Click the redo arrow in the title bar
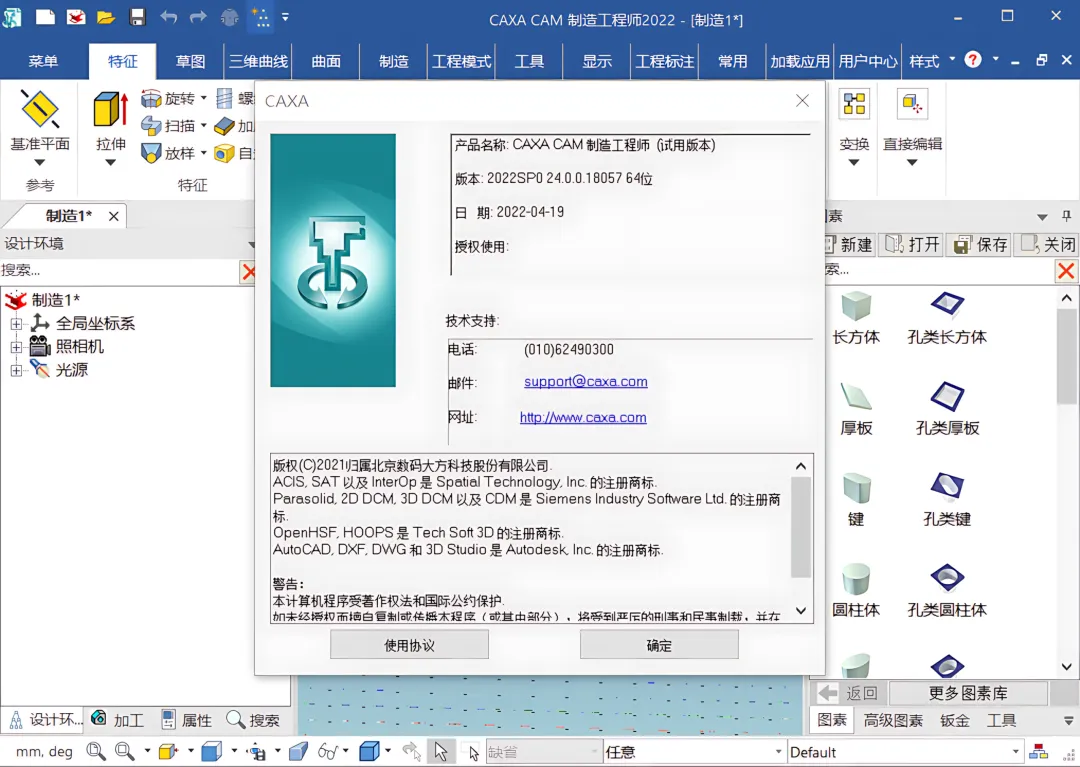 198,17
